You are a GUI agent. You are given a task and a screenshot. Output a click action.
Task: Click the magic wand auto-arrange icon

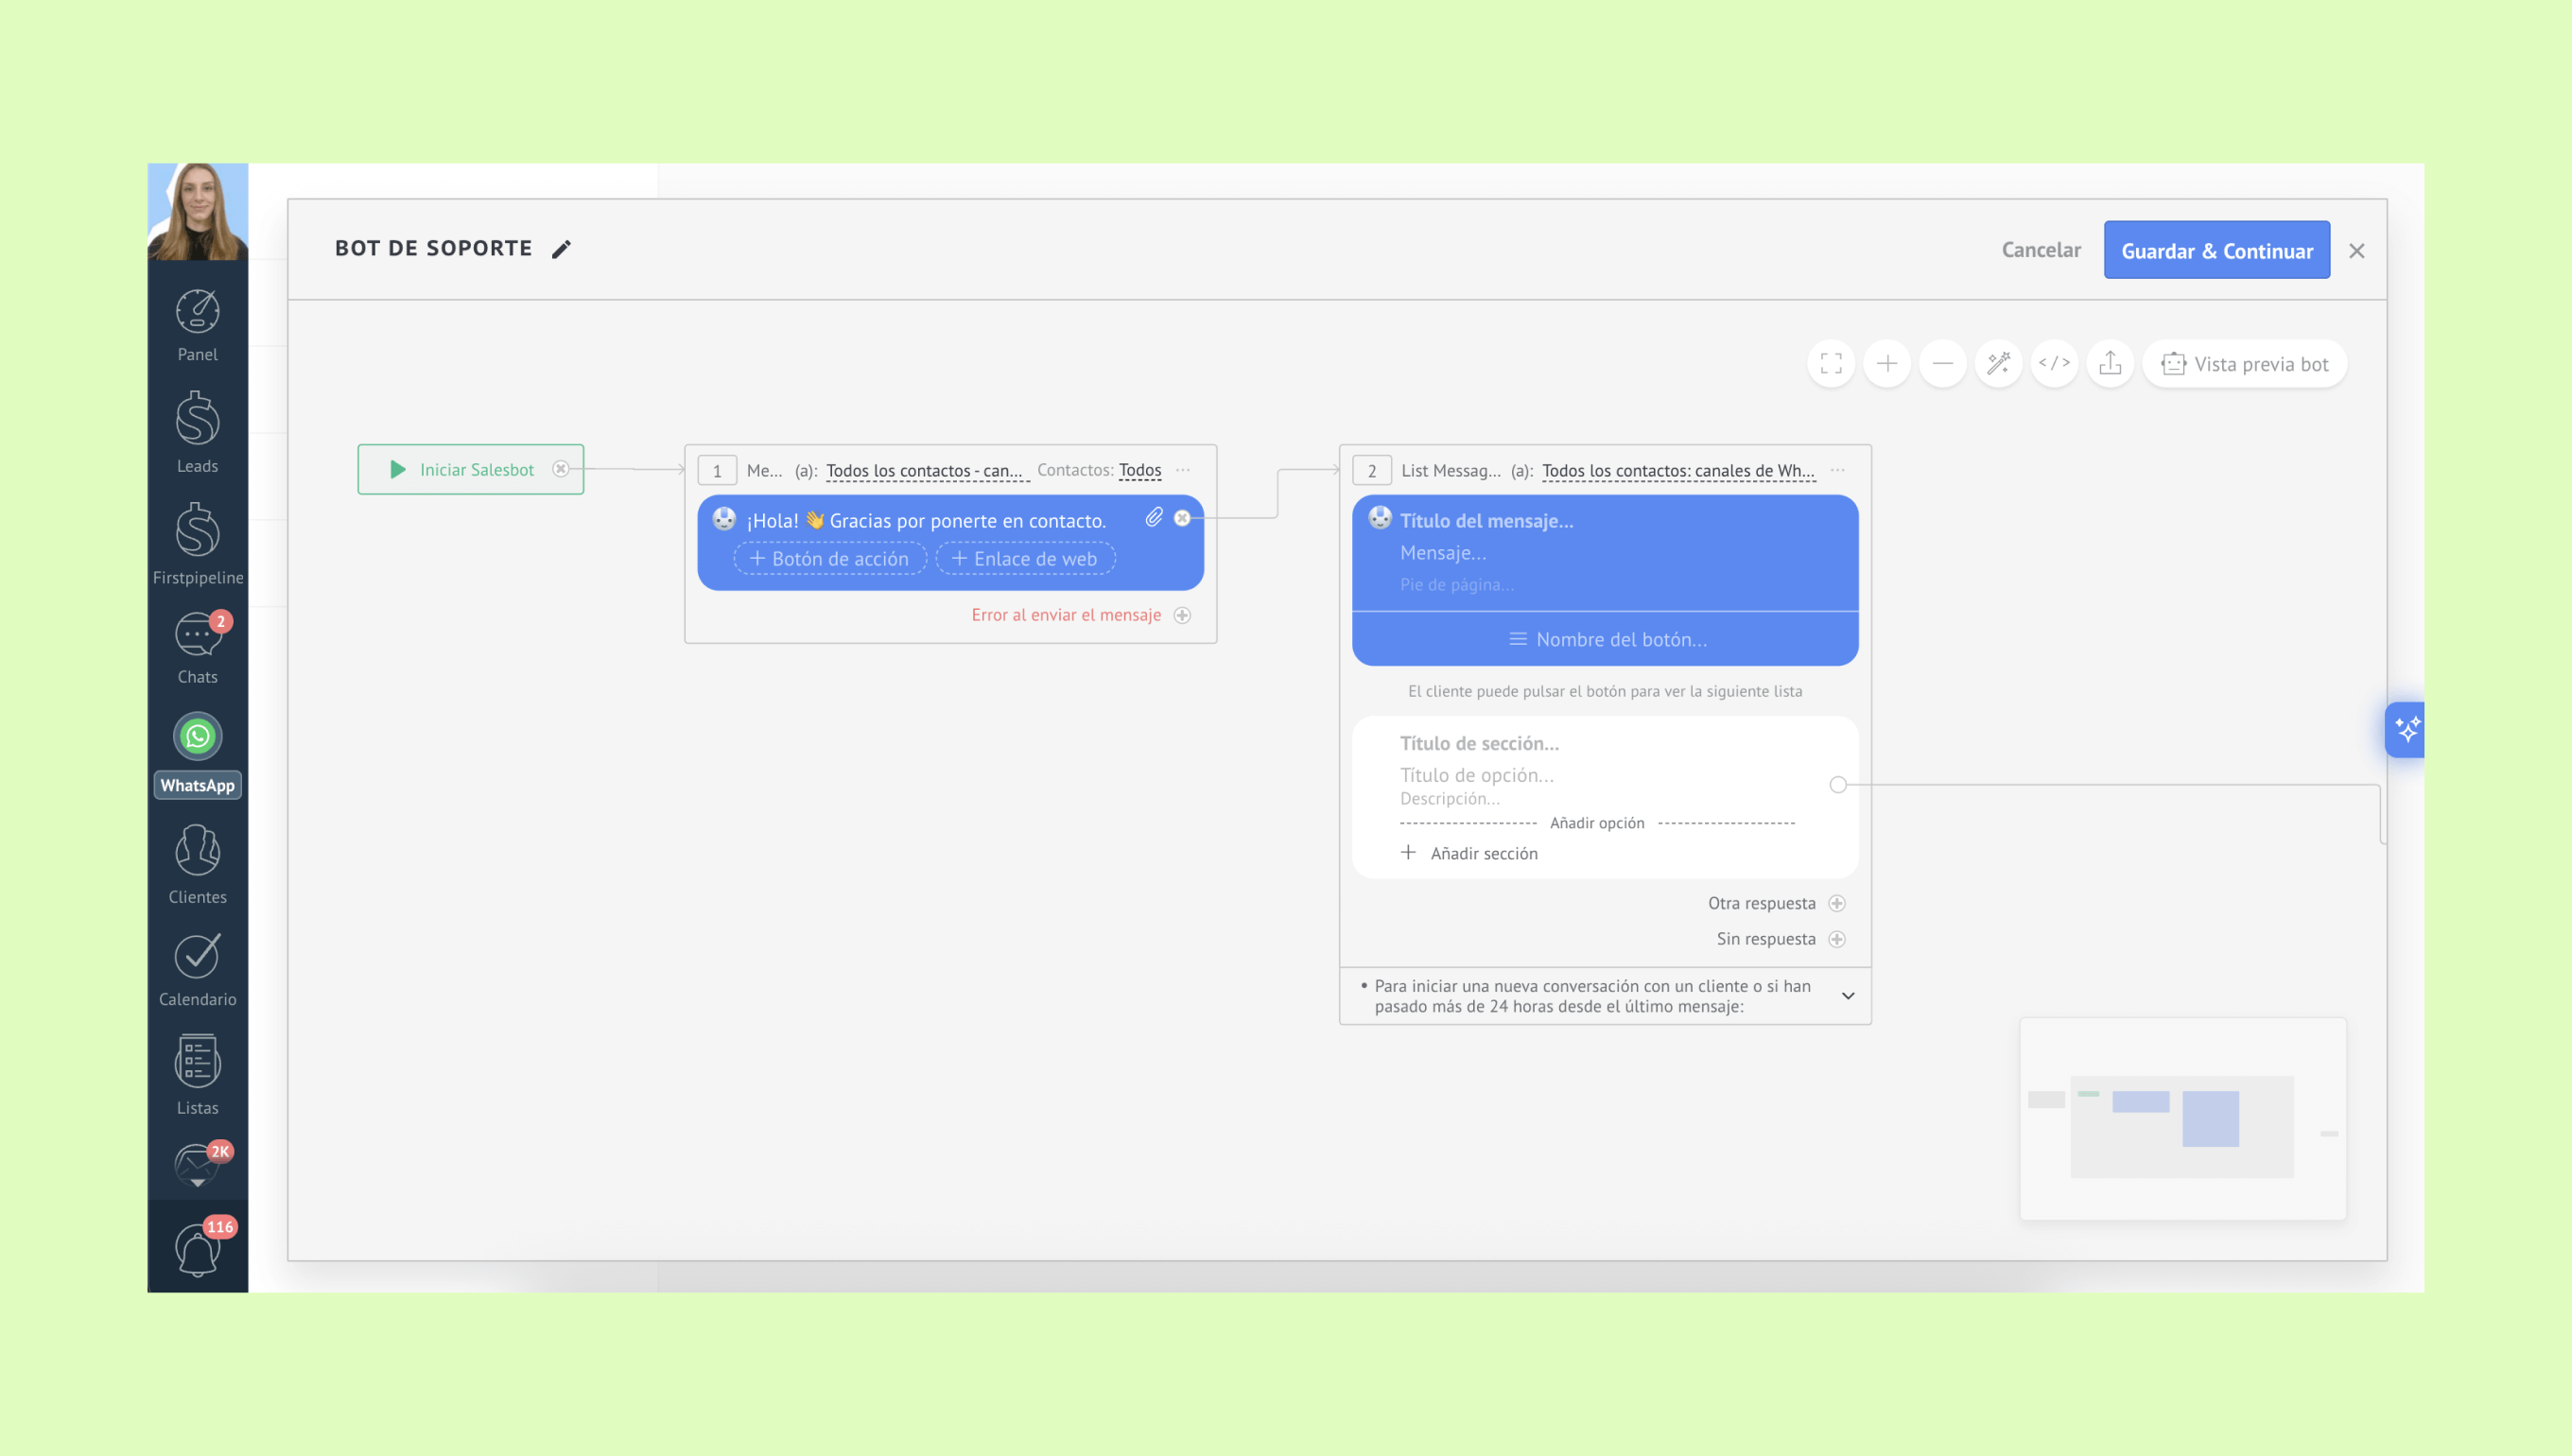(x=1999, y=363)
